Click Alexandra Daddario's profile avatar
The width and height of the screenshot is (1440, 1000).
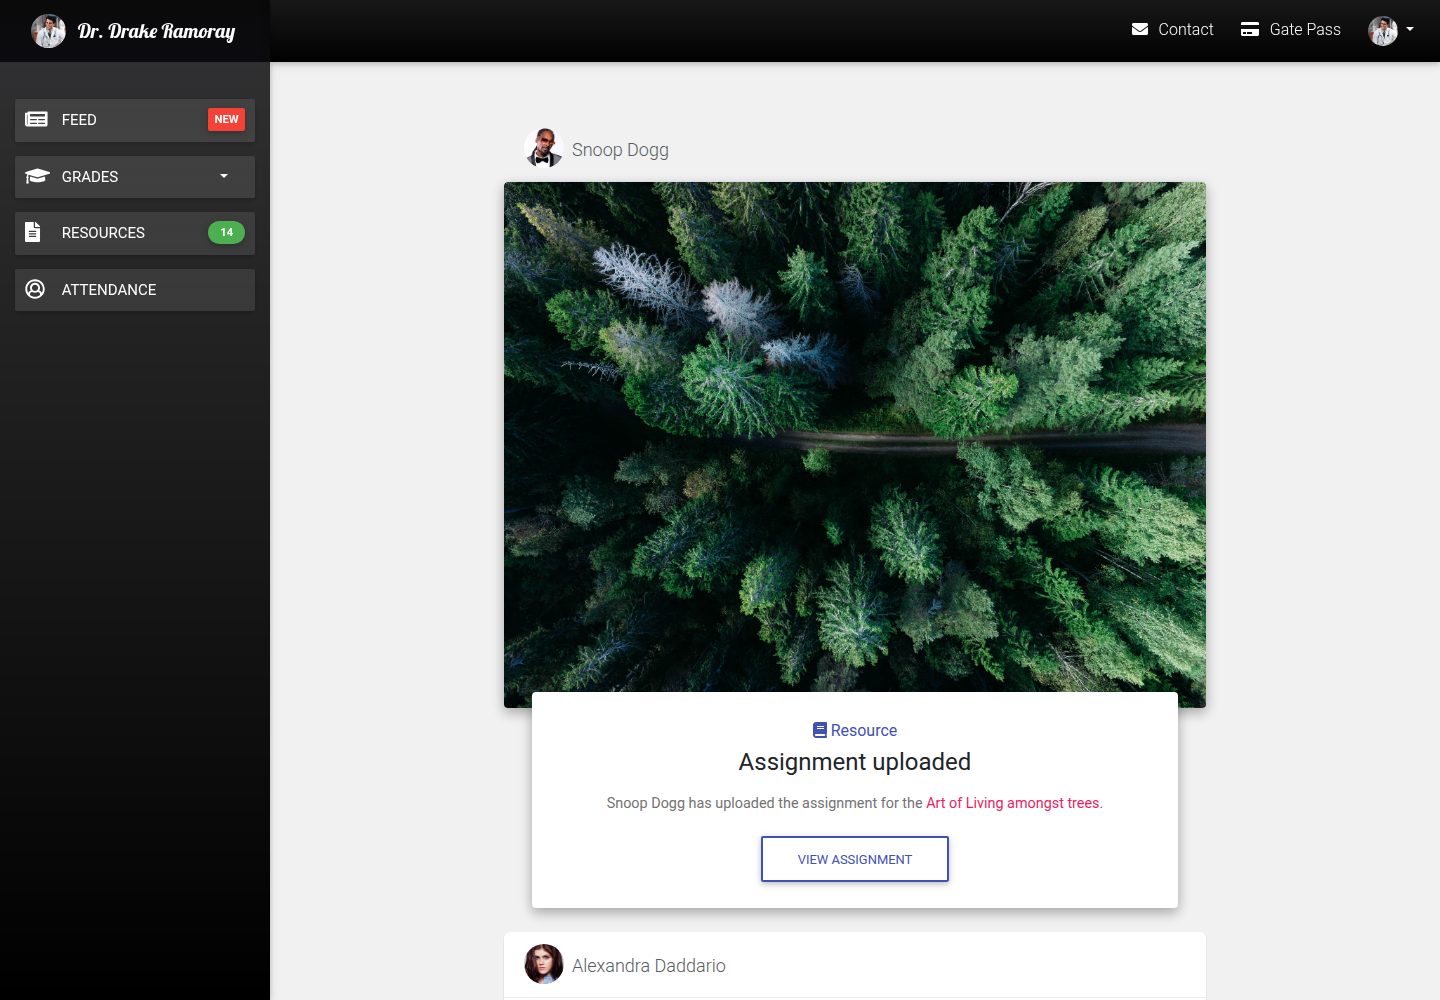pyautogui.click(x=544, y=964)
